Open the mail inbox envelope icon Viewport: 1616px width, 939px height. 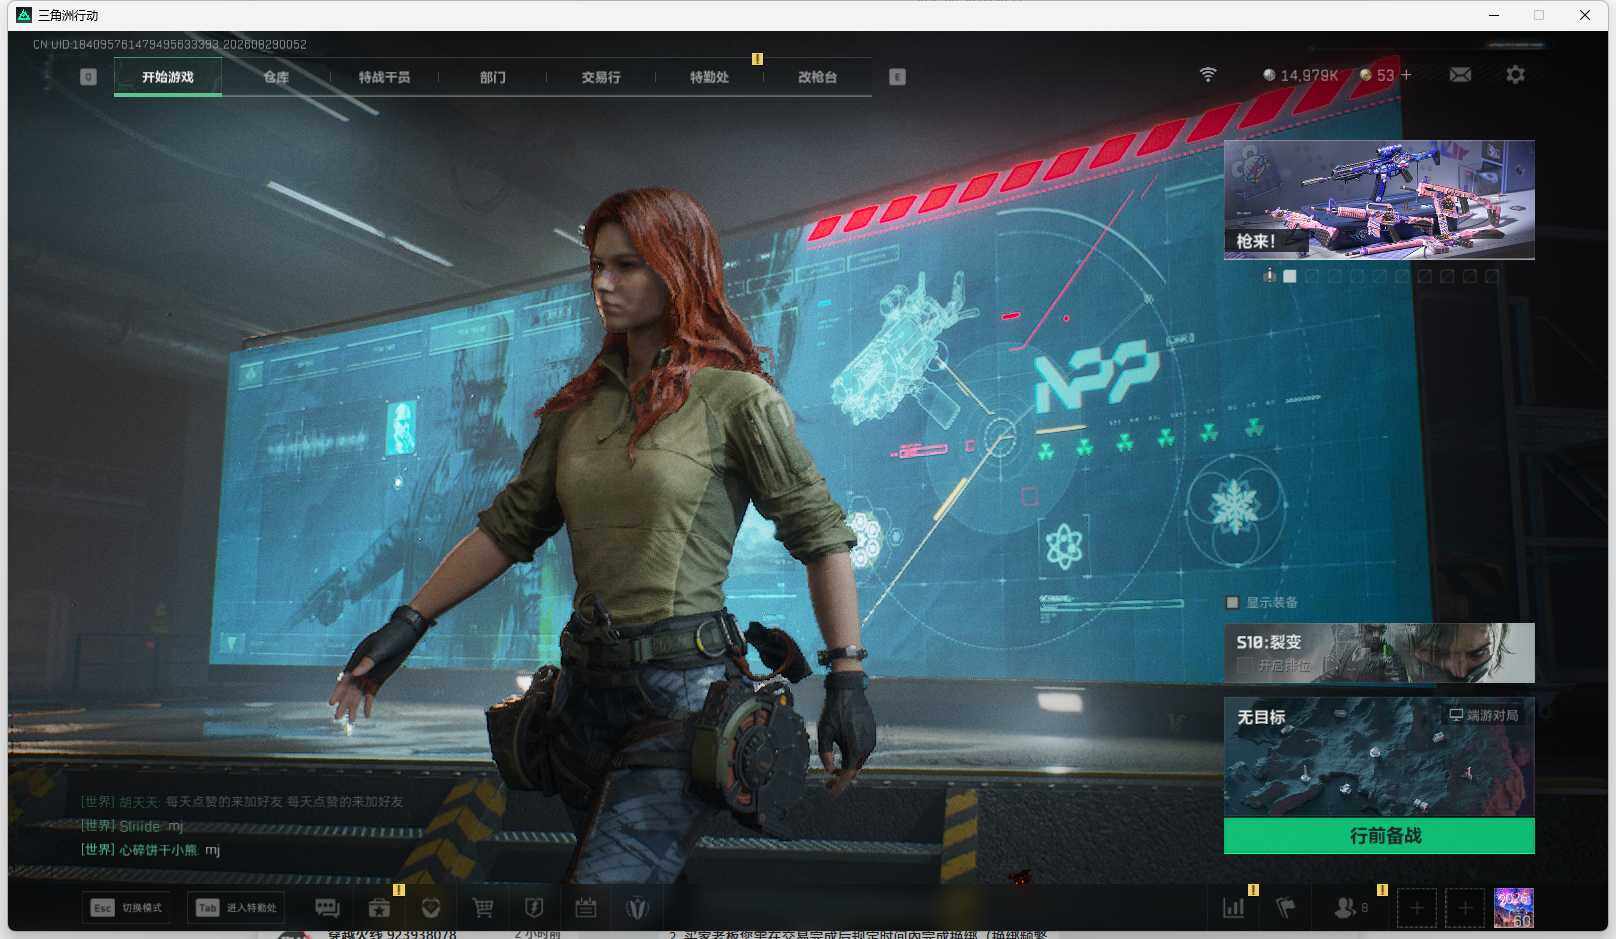point(1460,75)
